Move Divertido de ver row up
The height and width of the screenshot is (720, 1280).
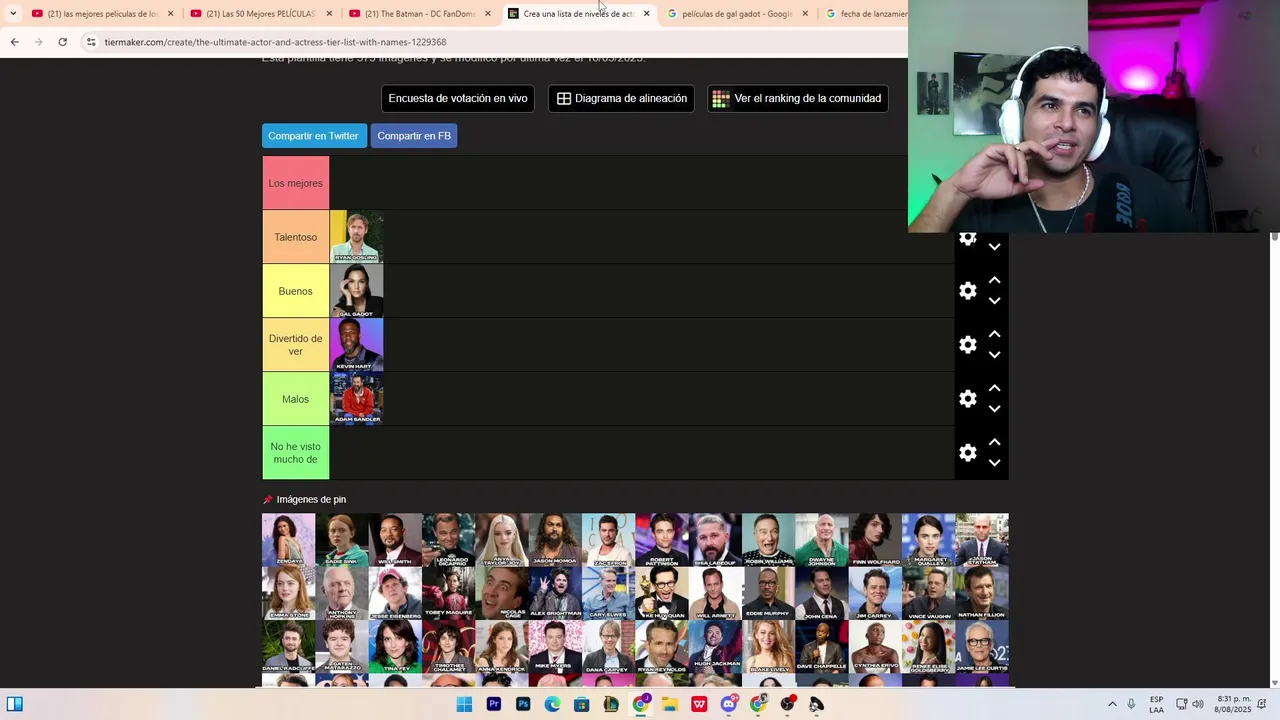pos(994,335)
